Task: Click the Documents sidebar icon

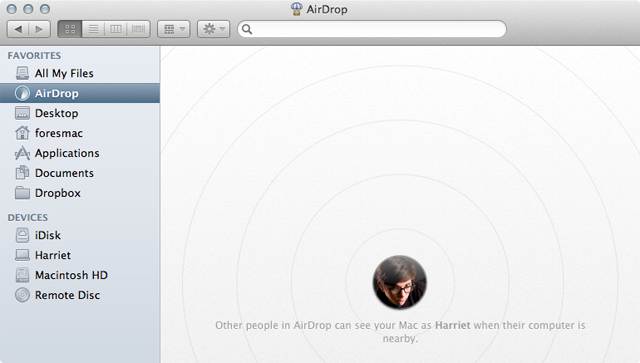Action: [22, 173]
